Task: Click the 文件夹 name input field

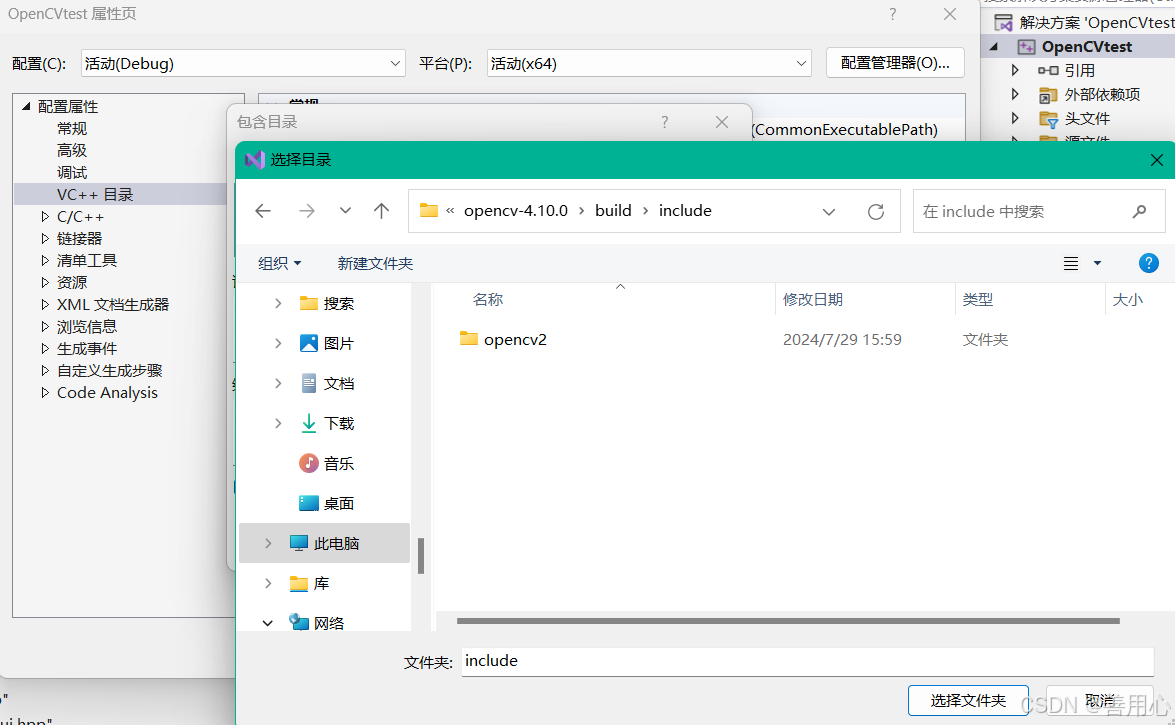Action: coord(807,661)
